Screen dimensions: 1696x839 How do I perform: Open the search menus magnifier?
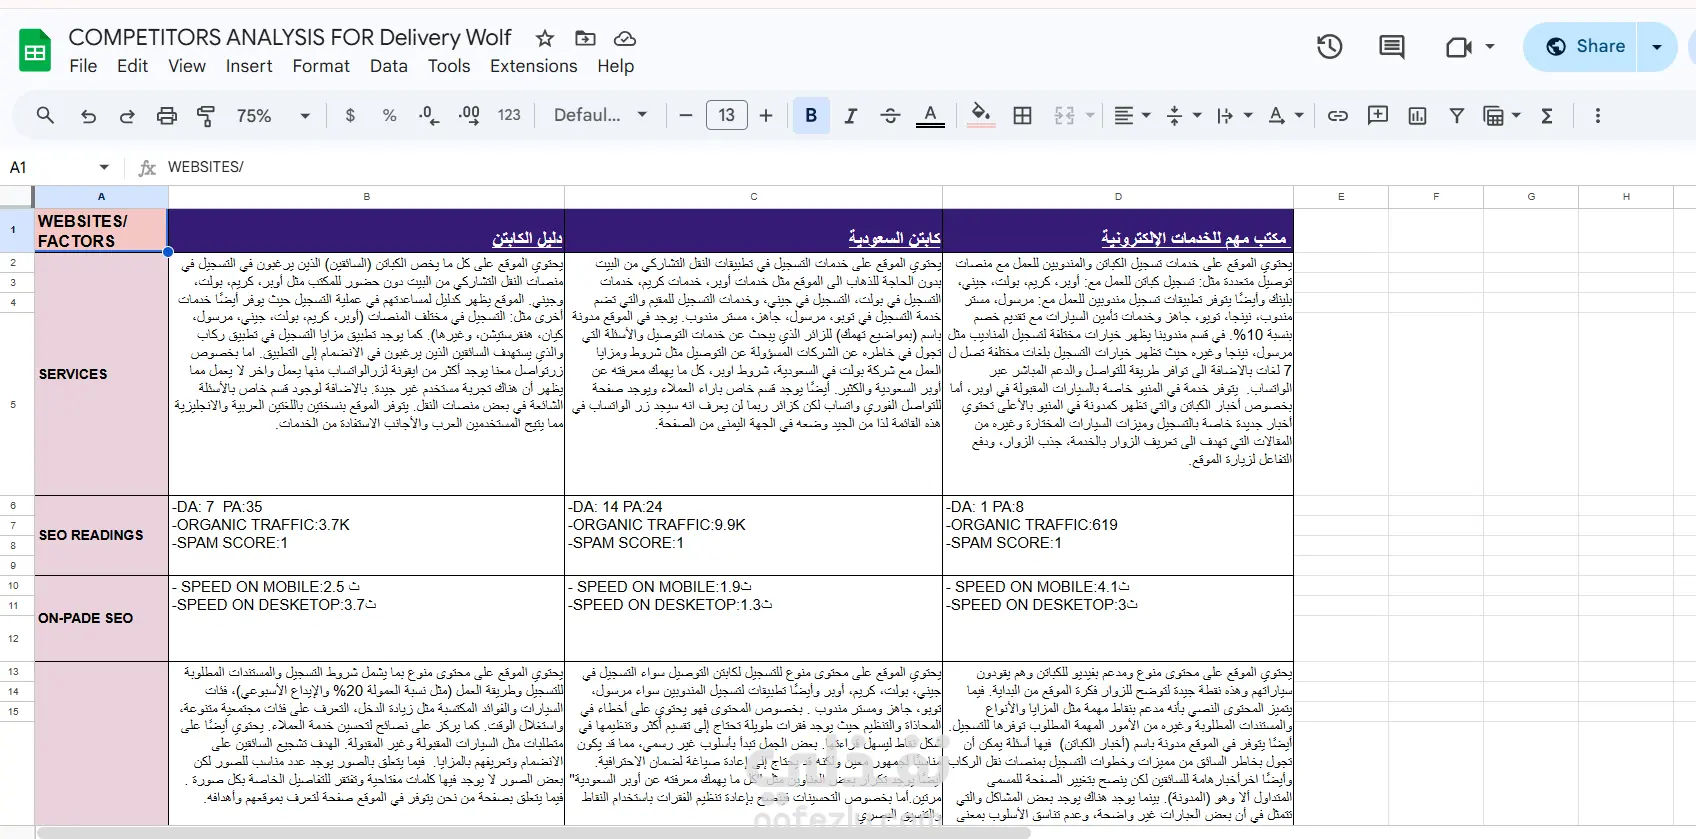[45, 115]
